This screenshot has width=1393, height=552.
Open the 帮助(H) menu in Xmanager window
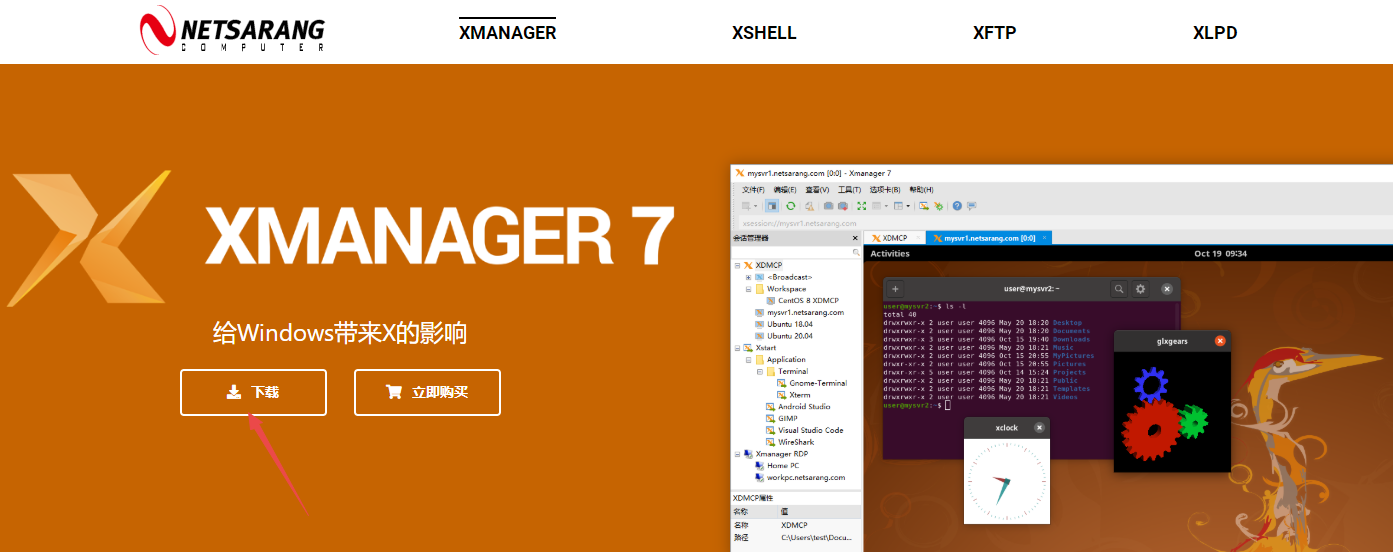click(922, 190)
